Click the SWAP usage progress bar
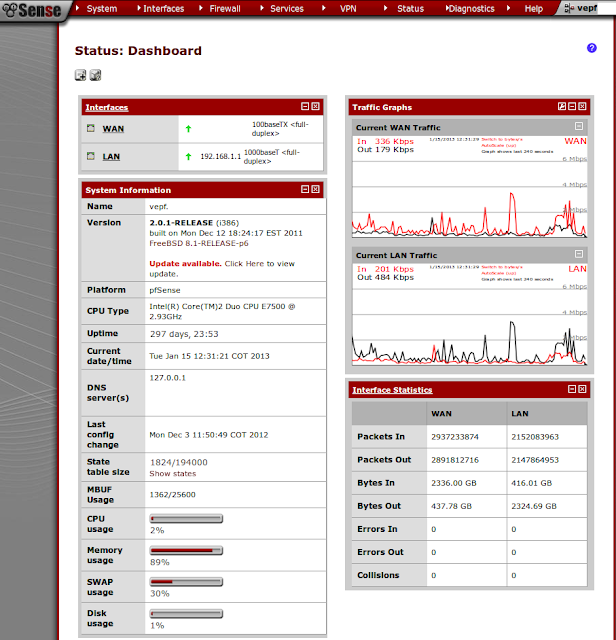This screenshot has width=616, height=640. point(186,582)
